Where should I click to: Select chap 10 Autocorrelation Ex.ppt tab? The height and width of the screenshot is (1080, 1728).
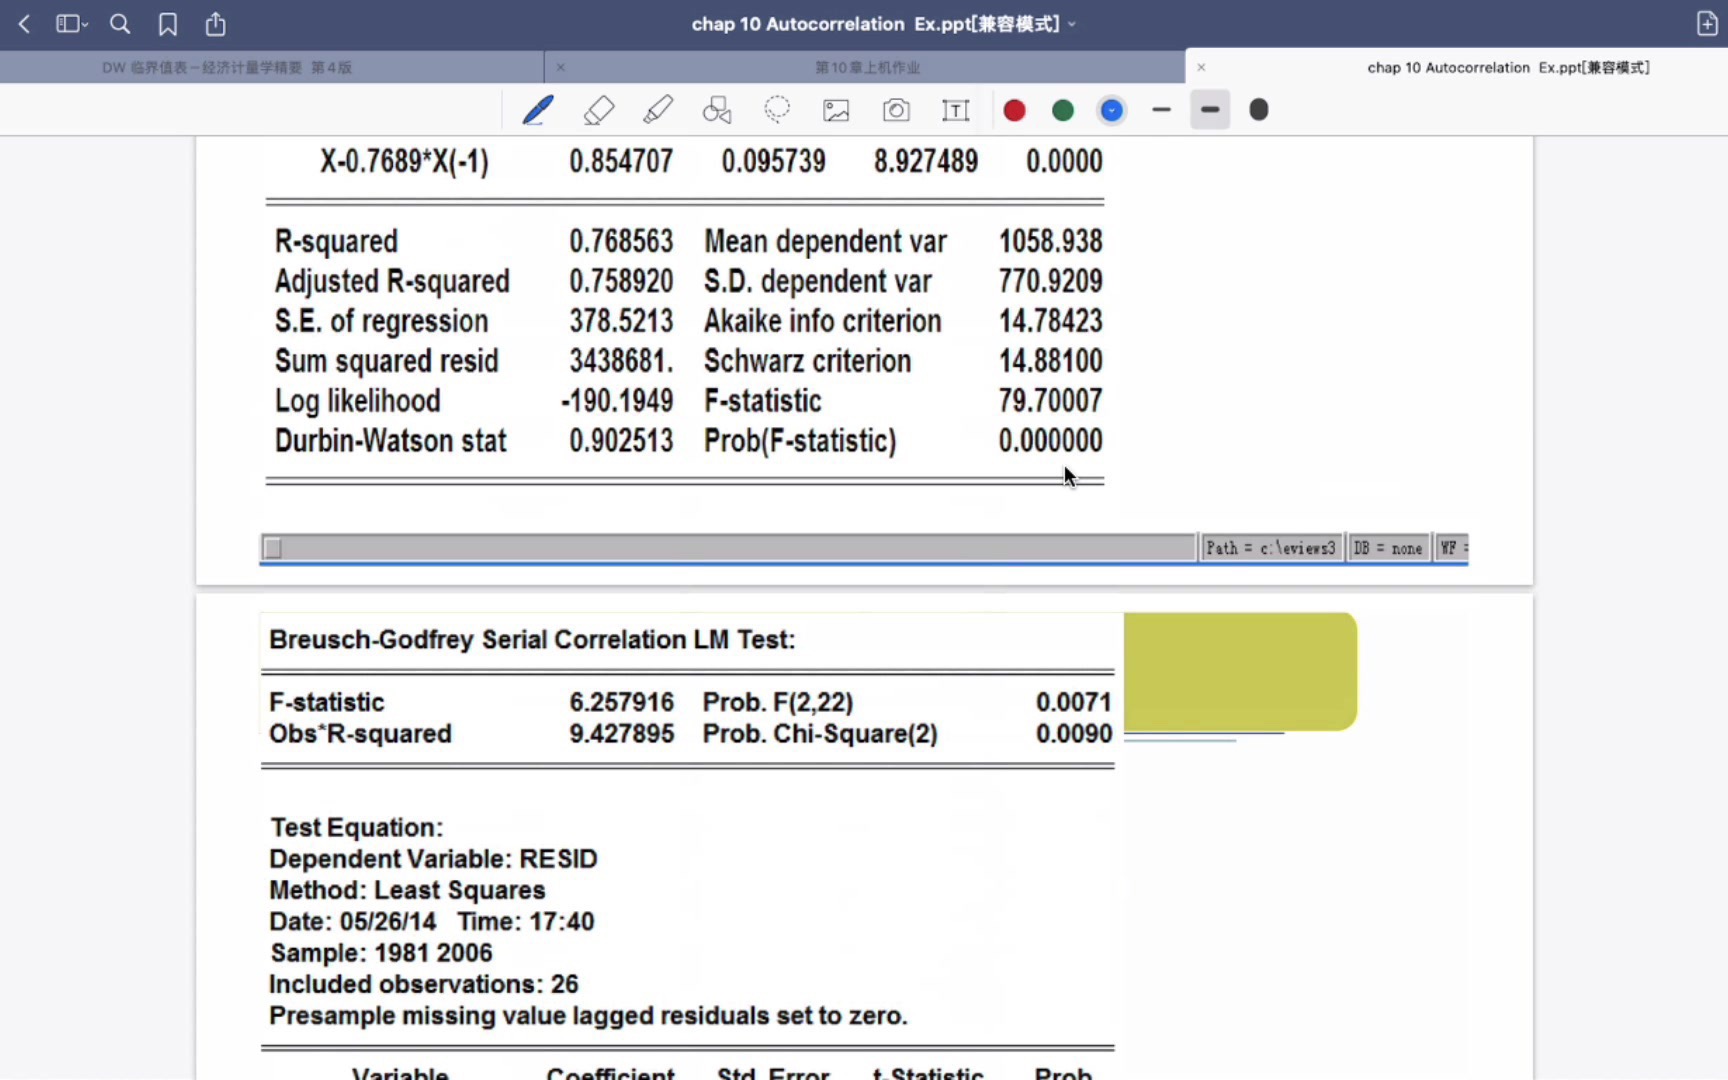pyautogui.click(x=1508, y=67)
